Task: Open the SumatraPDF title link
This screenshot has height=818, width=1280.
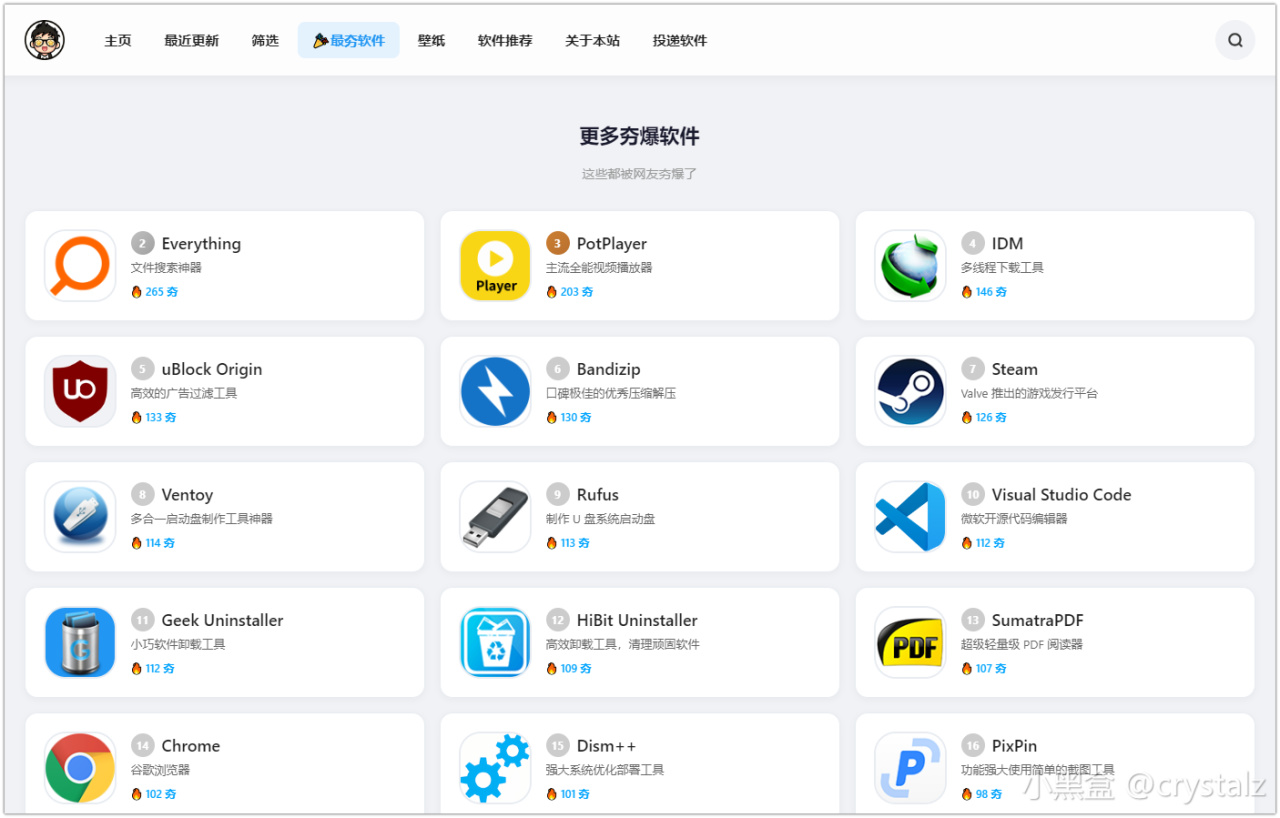Action: click(1038, 620)
